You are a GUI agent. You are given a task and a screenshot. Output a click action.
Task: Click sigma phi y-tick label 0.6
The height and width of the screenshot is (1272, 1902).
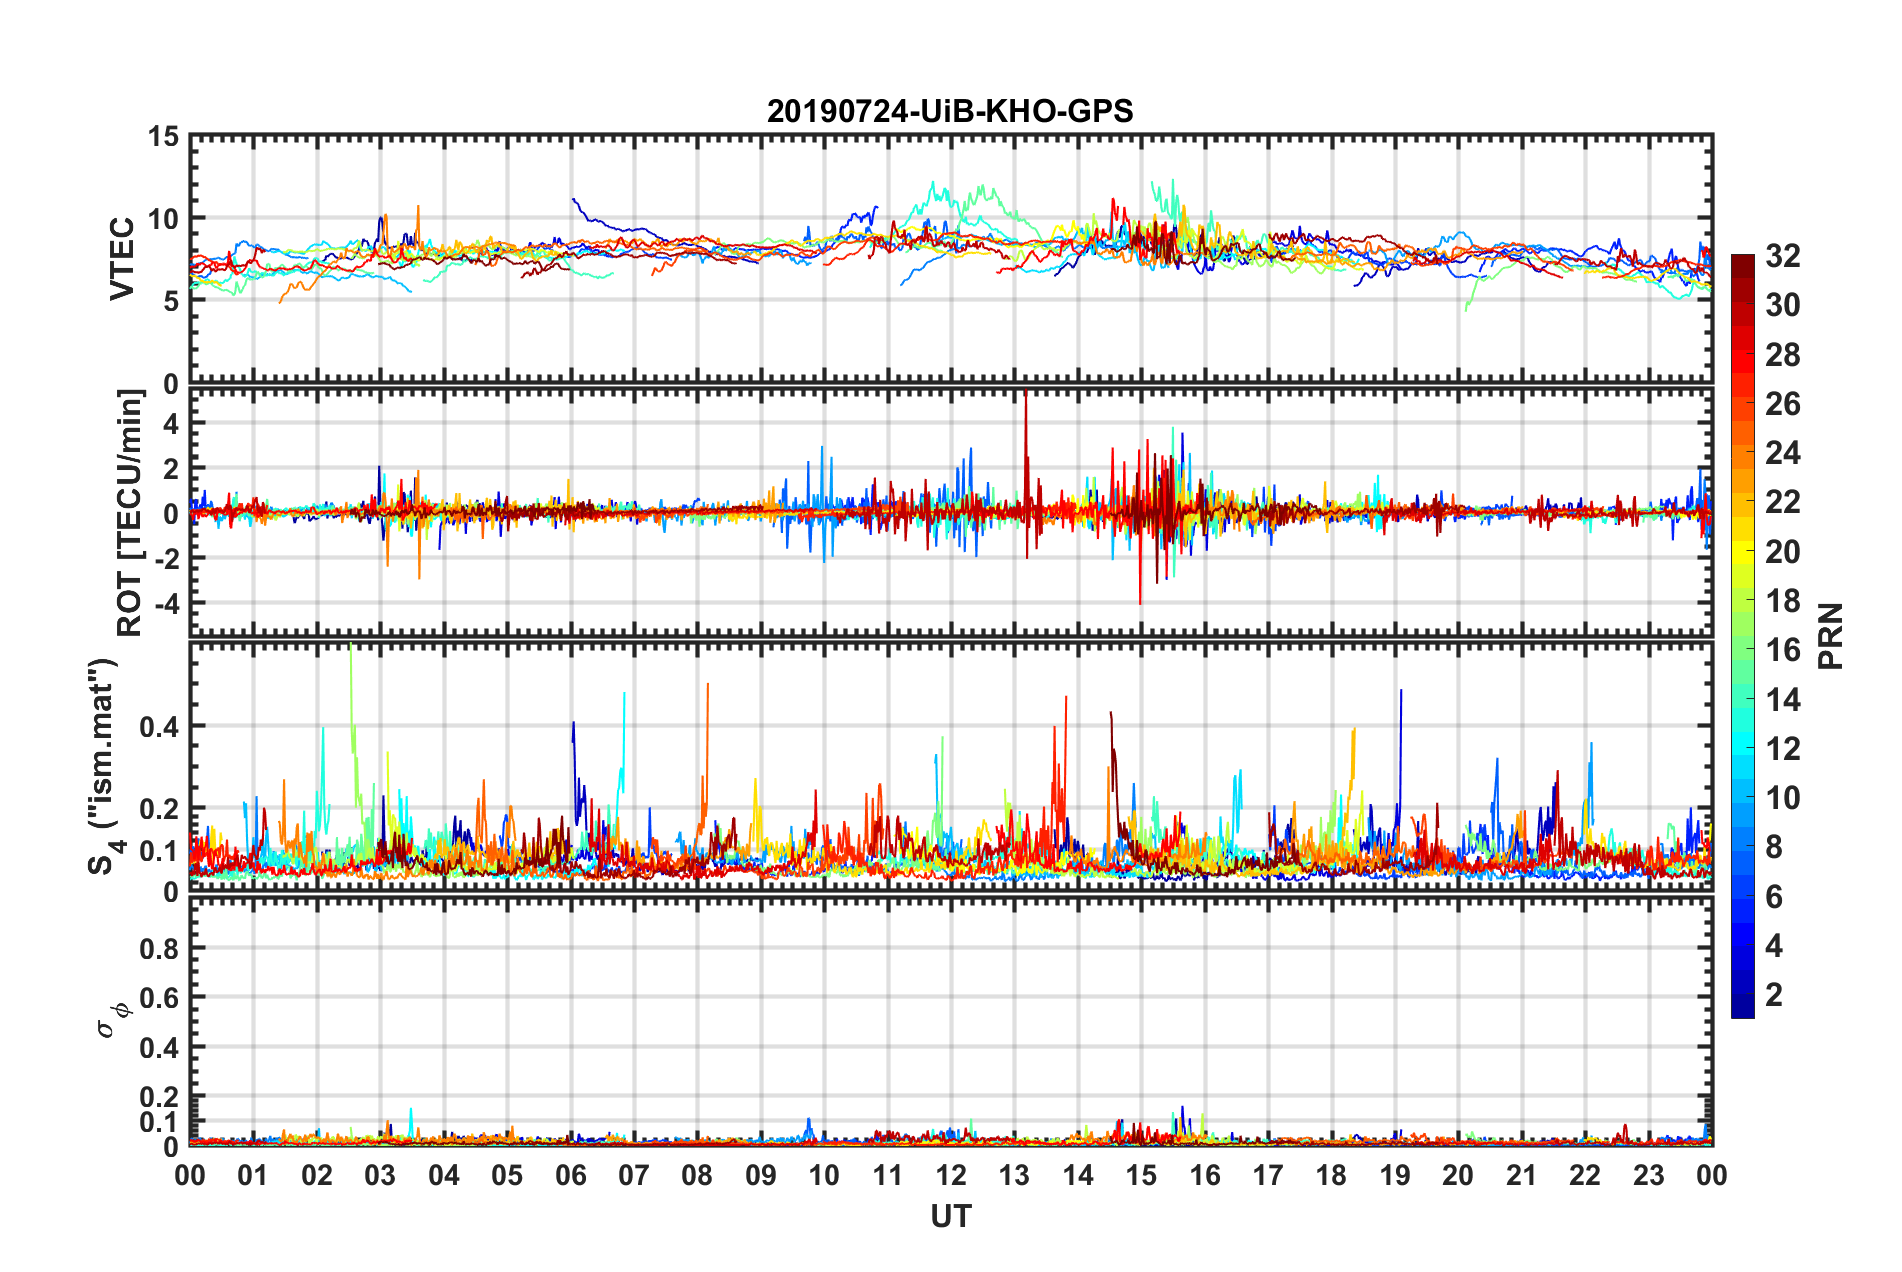[159, 998]
